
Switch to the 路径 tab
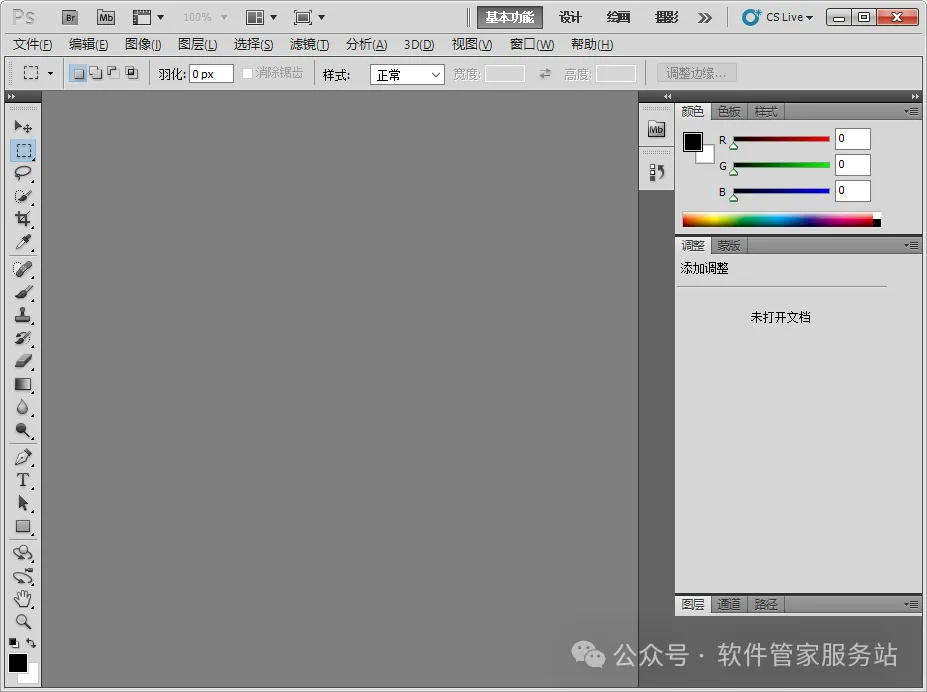coord(766,604)
